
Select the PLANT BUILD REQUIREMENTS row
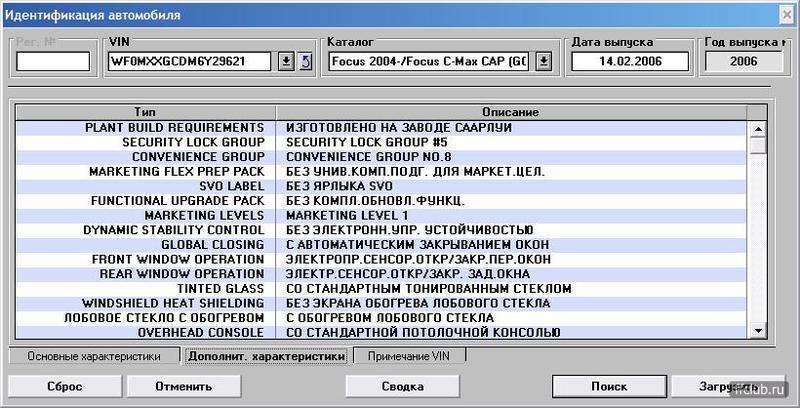point(381,128)
